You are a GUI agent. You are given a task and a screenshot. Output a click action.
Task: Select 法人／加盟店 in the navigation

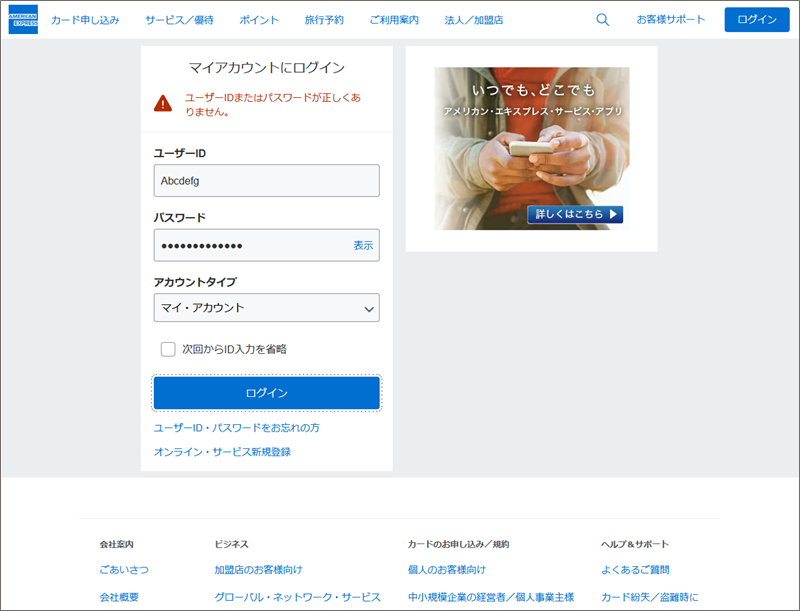(x=474, y=20)
